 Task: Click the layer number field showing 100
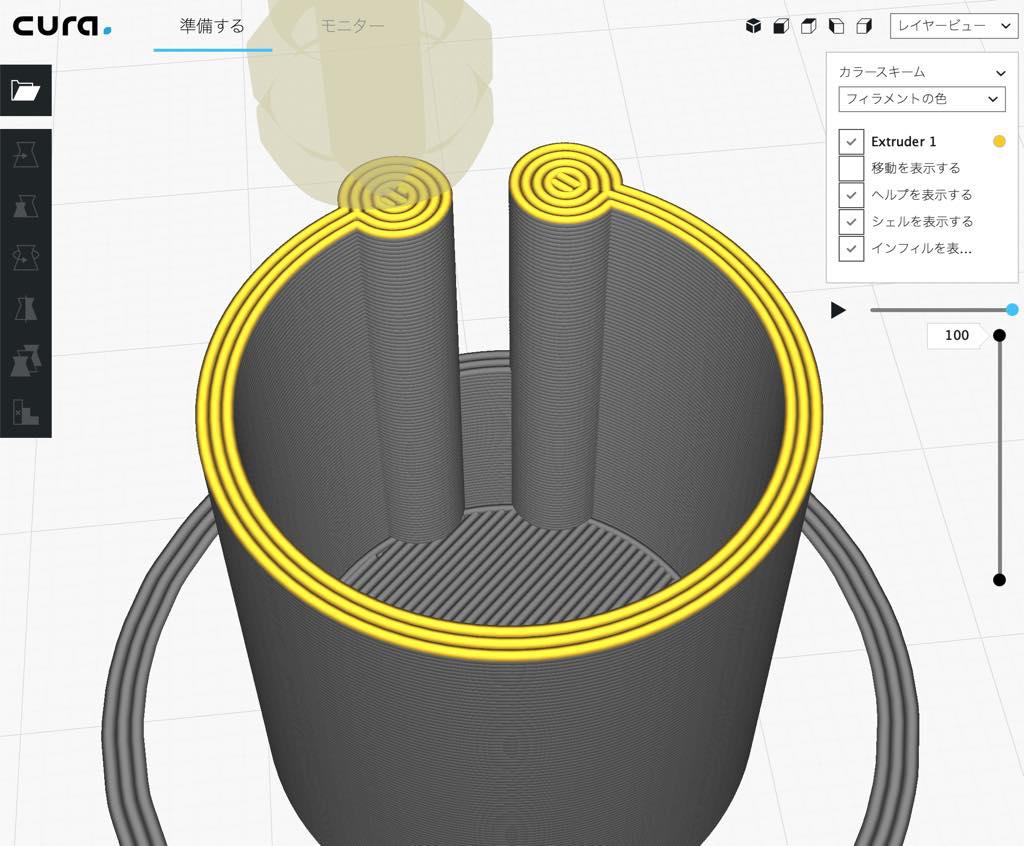tap(955, 335)
